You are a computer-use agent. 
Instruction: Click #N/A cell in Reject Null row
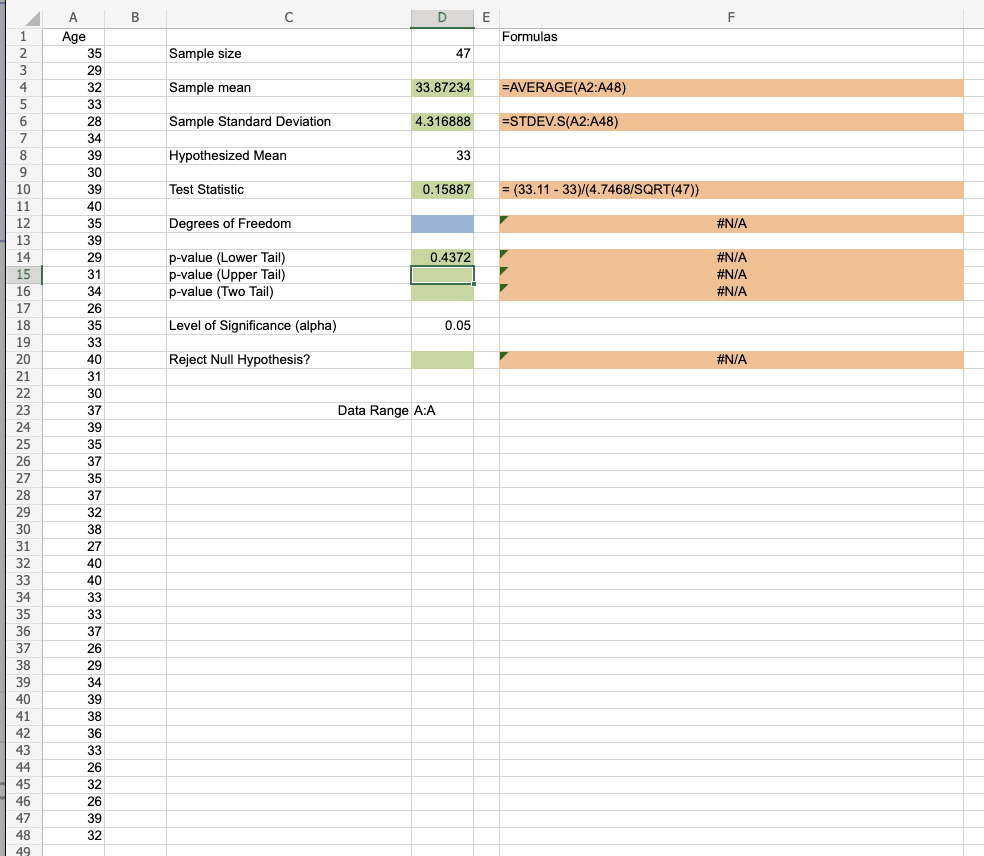coord(731,359)
